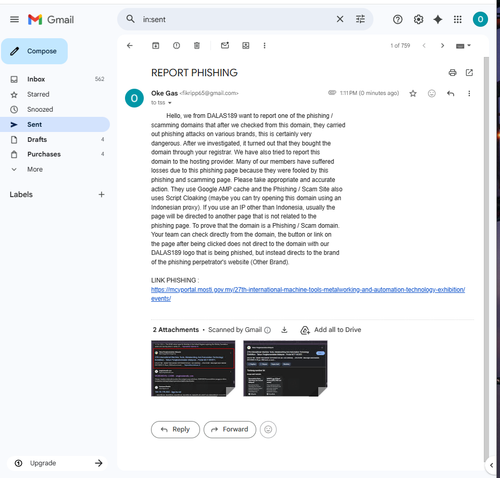Click the REPORT PHISHING subject heading
The image size is (500, 478).
coord(194,73)
